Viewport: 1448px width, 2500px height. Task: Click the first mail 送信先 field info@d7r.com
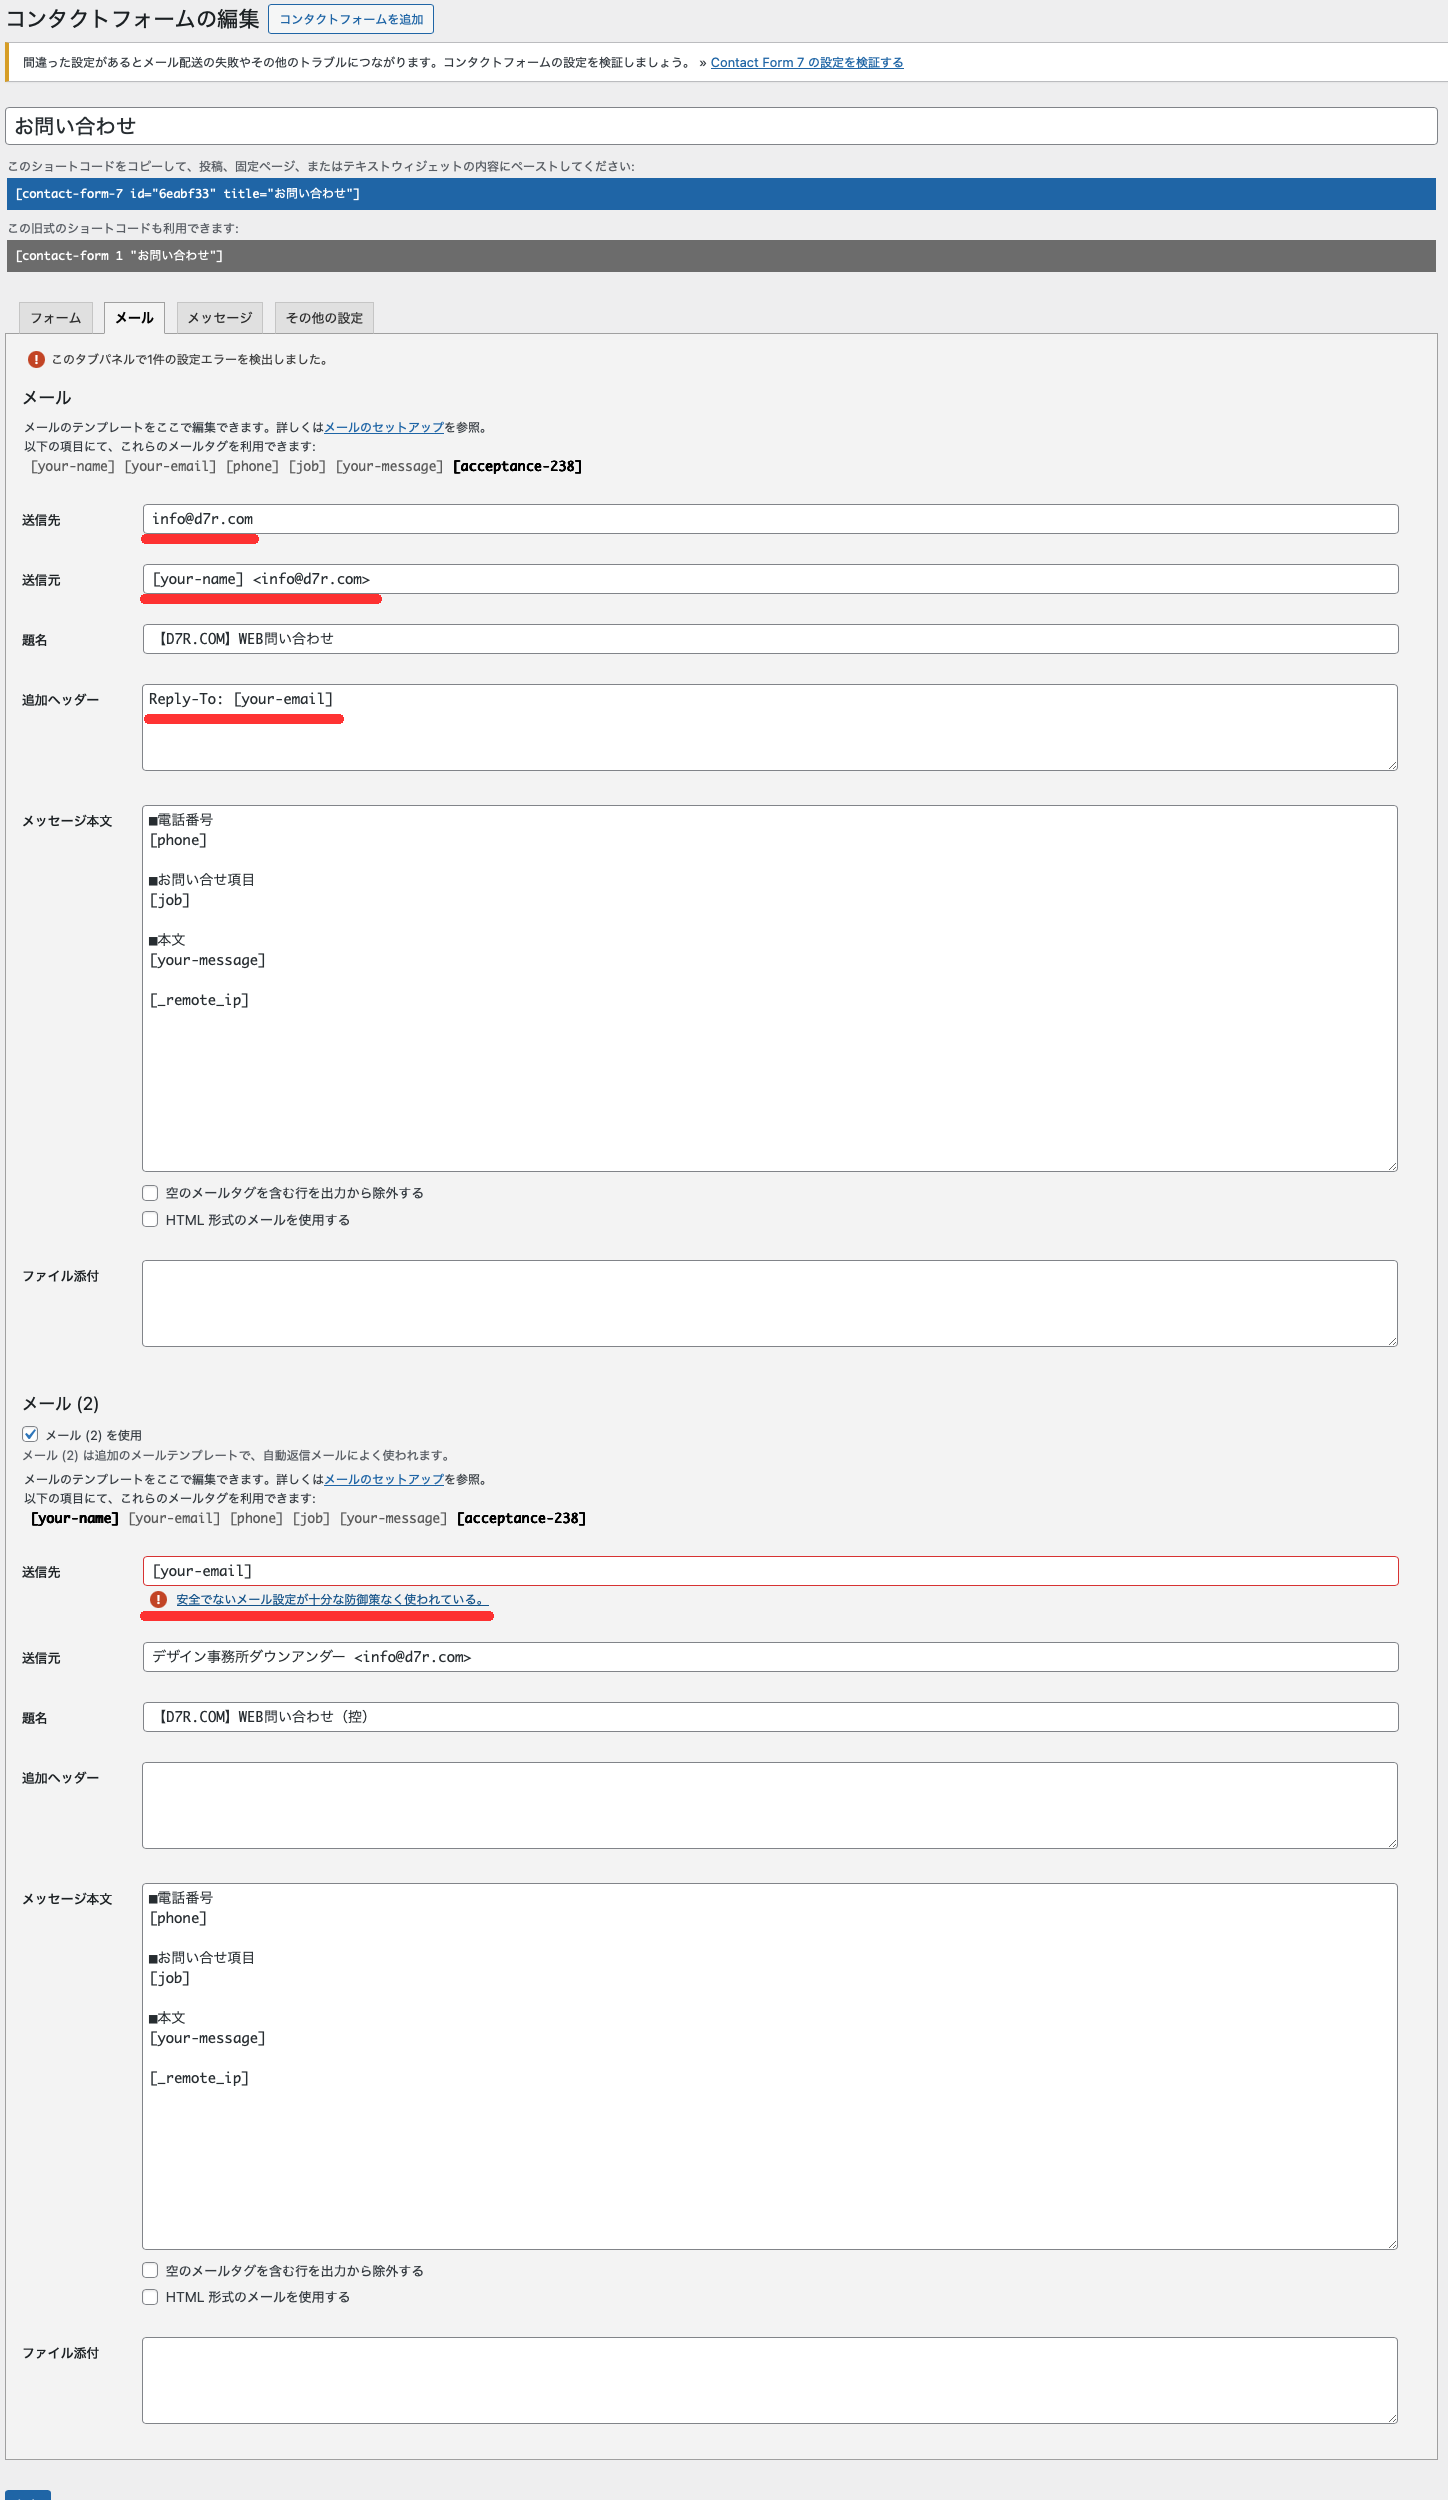770,519
